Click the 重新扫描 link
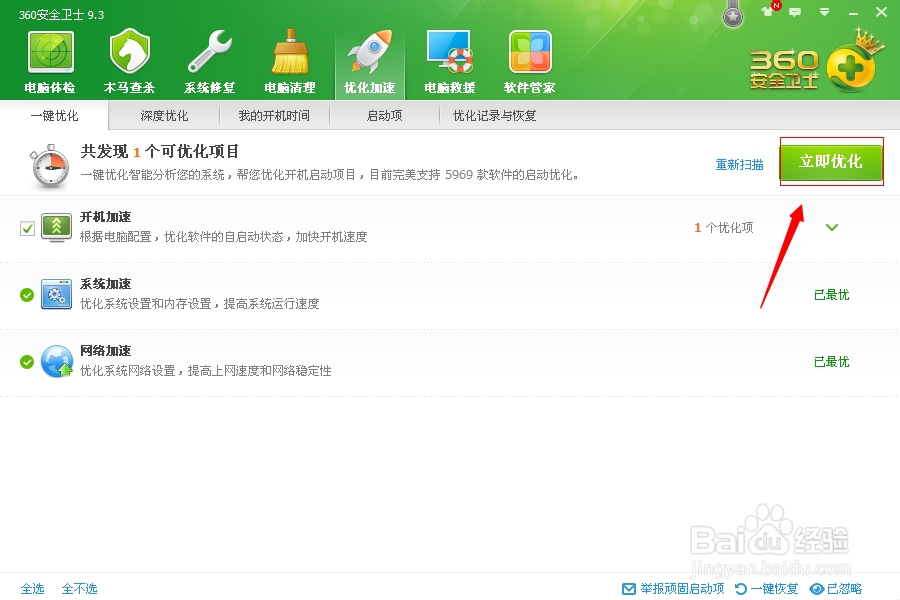Image resolution: width=900 pixels, height=600 pixels. point(739,164)
